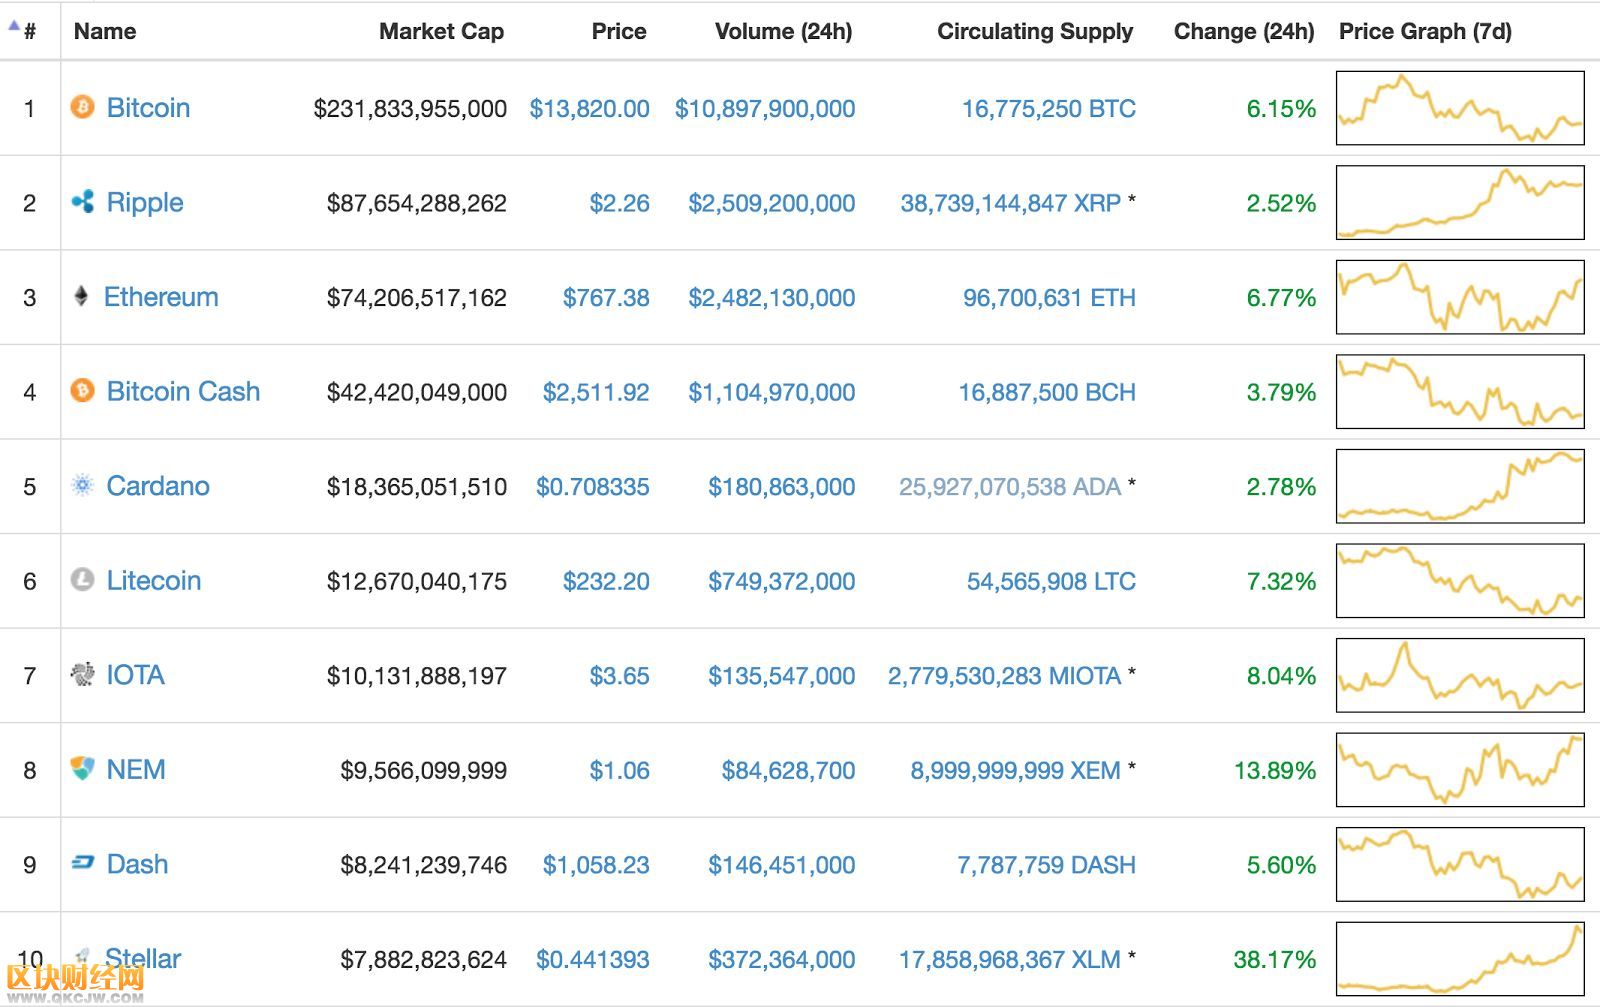Click Bitcoin price $13,820.00
This screenshot has height=1007, width=1600.
pyautogui.click(x=589, y=108)
